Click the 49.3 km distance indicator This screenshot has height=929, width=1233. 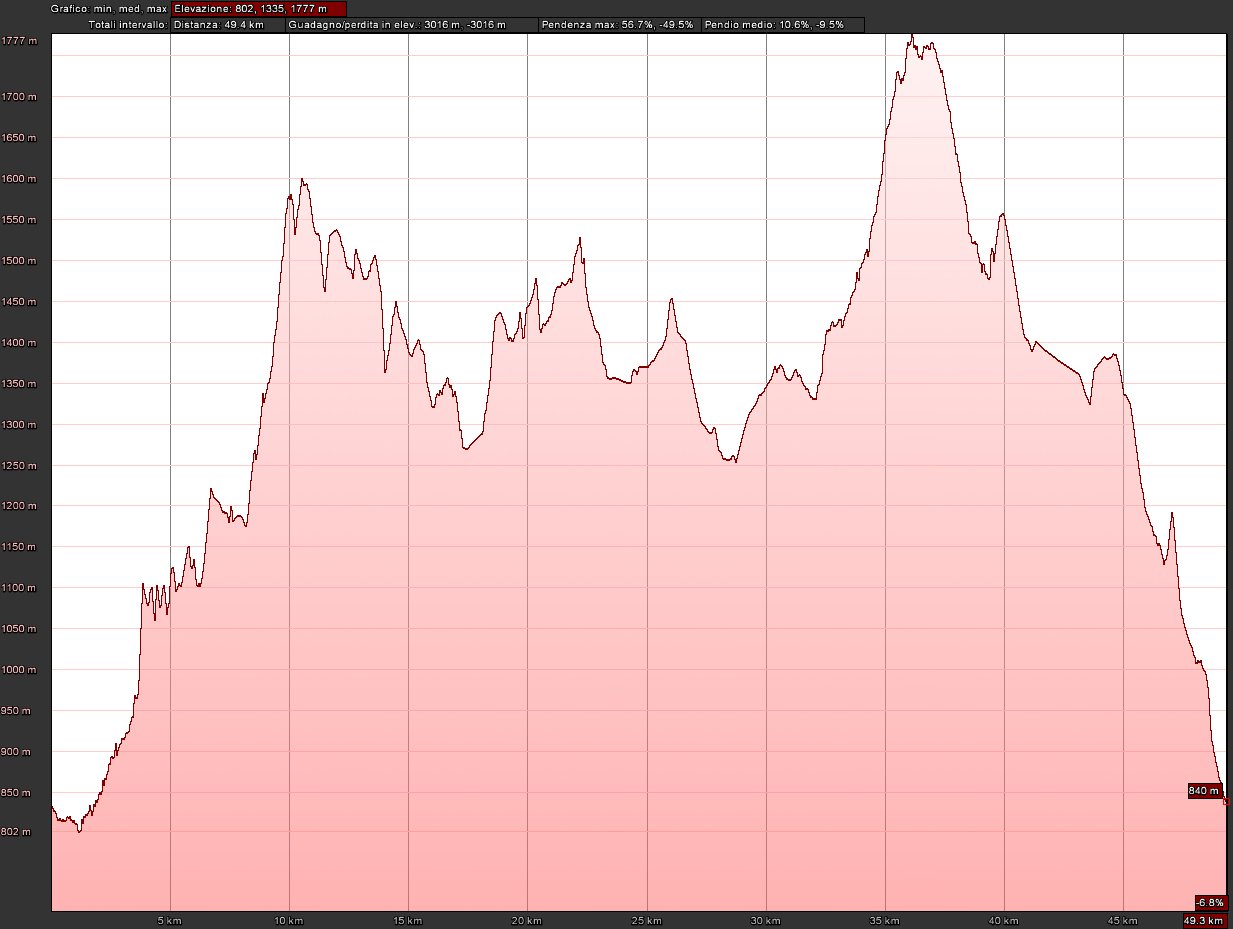click(1204, 920)
